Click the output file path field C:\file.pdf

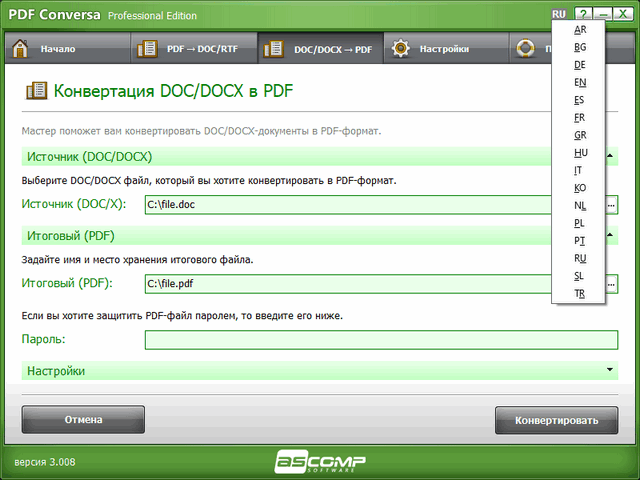pos(348,284)
